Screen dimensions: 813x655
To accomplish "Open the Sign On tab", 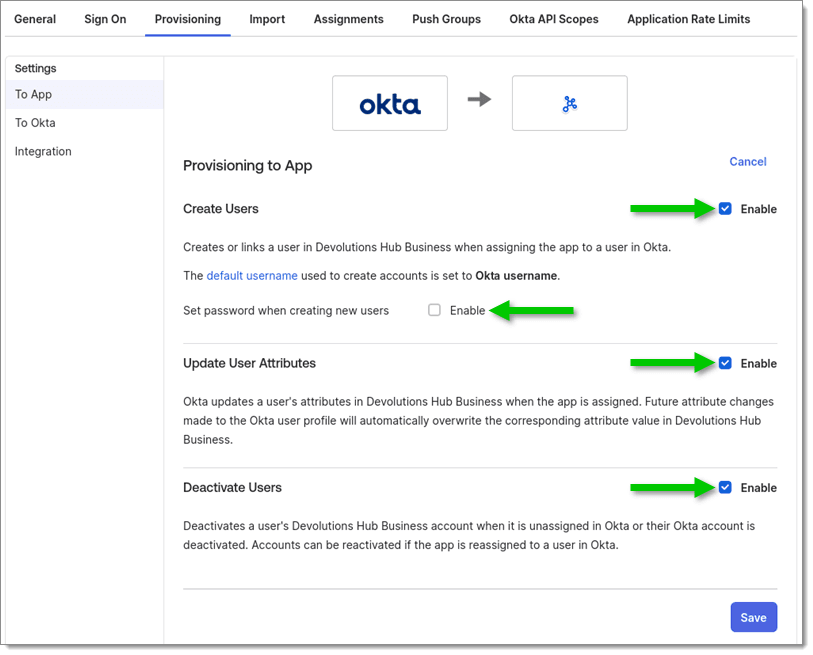I will [105, 19].
